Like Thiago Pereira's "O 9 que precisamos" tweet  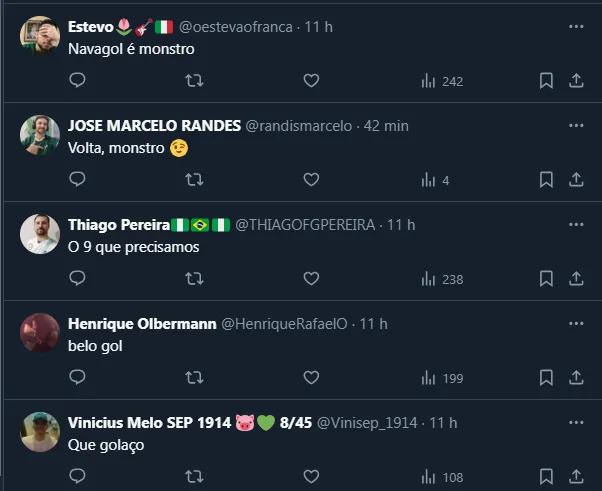pos(311,279)
